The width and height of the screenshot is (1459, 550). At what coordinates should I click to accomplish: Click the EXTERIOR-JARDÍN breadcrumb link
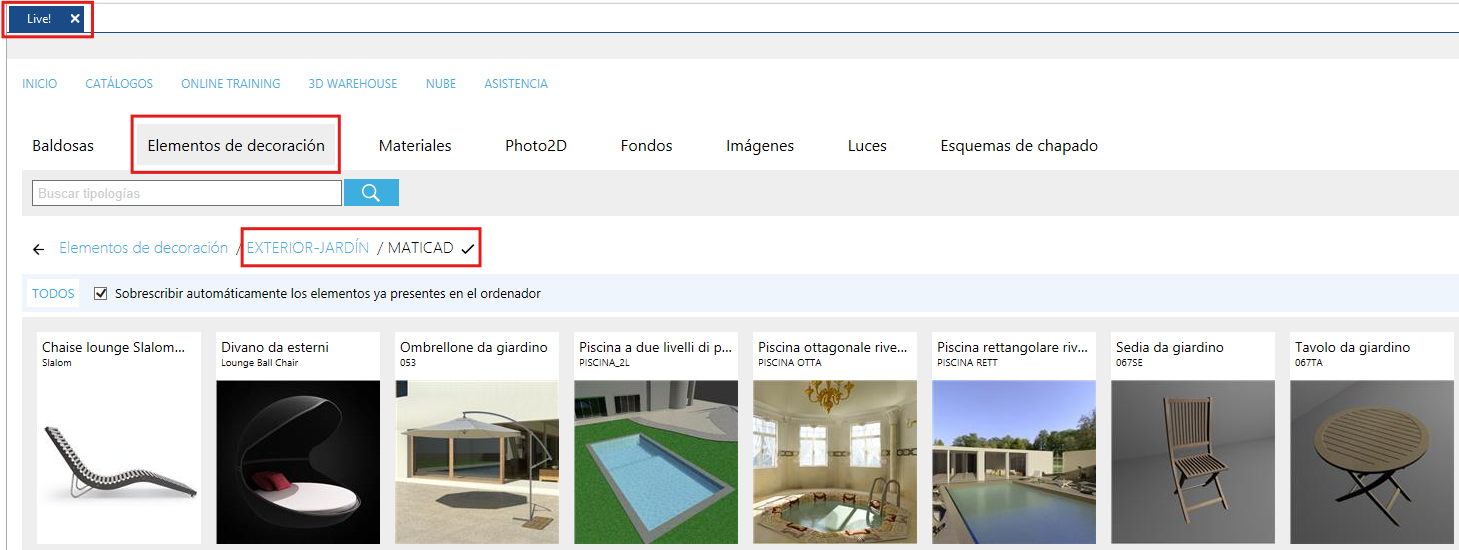click(308, 248)
